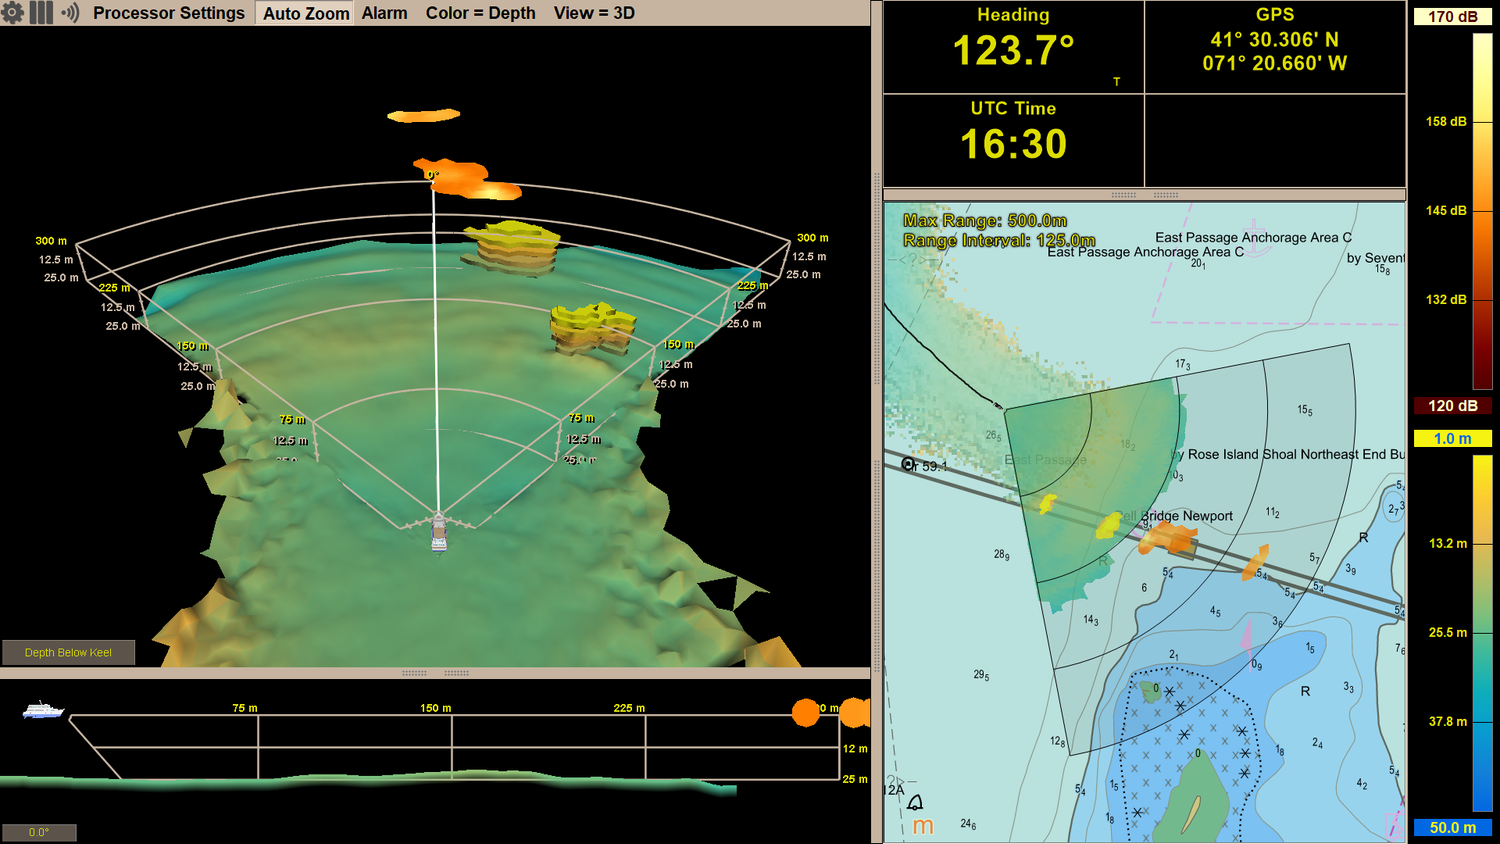Adjust the 170 dB color intensity scale

(1451, 15)
